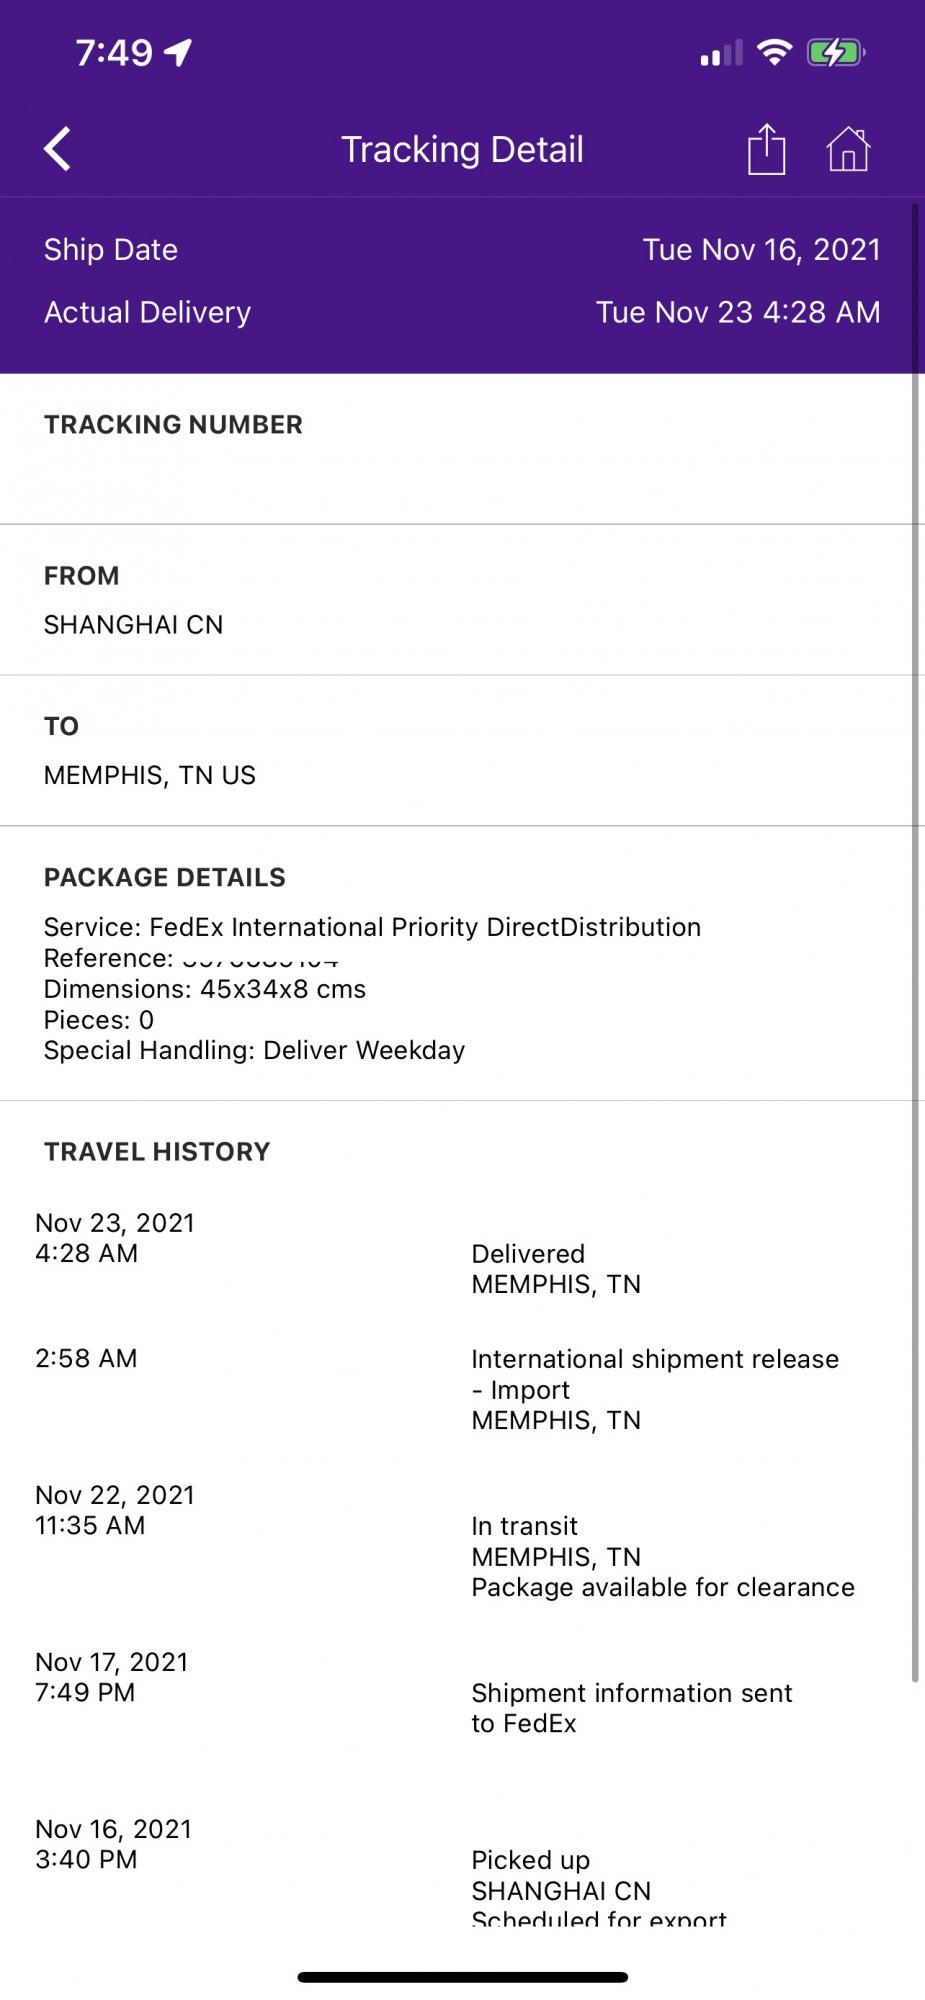Tap the 7:49 clock in status bar
This screenshot has height=2000, width=925.
coord(114,52)
